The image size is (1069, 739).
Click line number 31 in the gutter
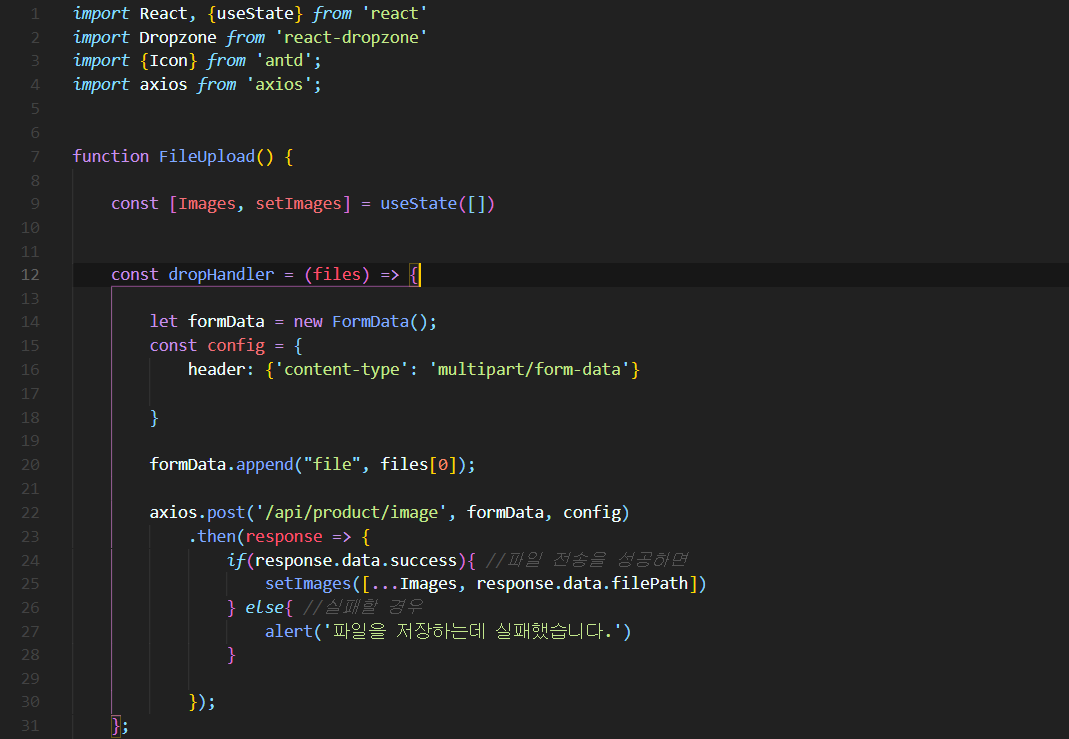pyautogui.click(x=30, y=726)
